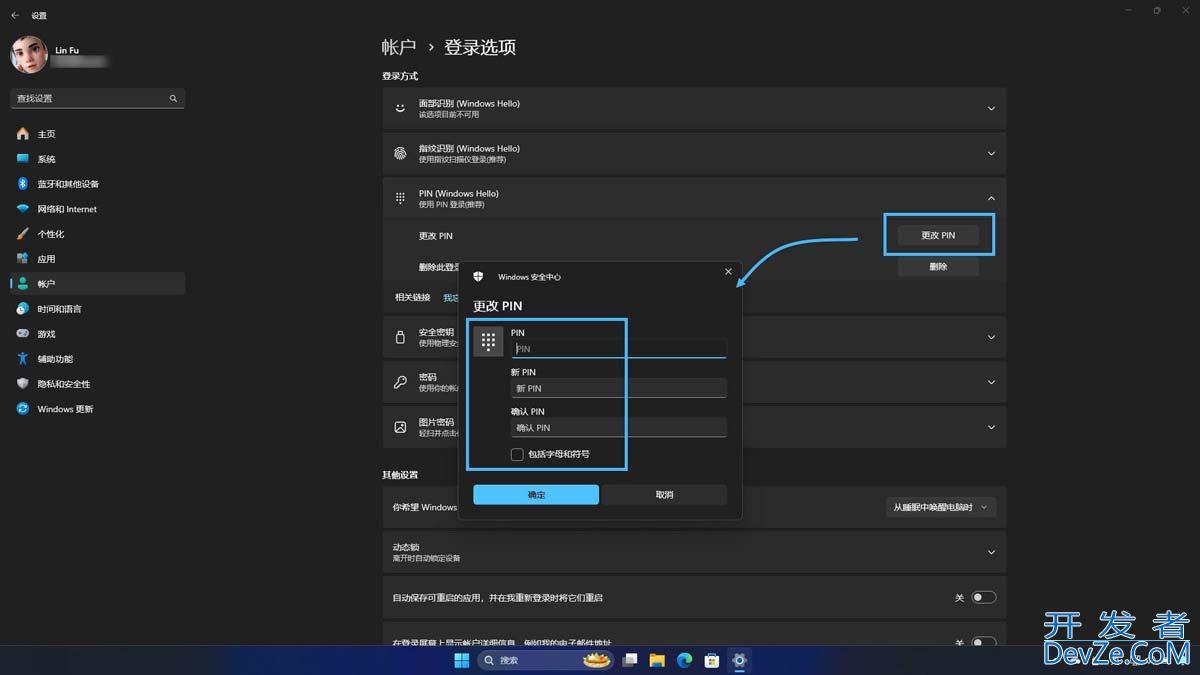Click the 更改 PIN dialog title
Viewport: 1200px width, 675px height.
point(498,306)
